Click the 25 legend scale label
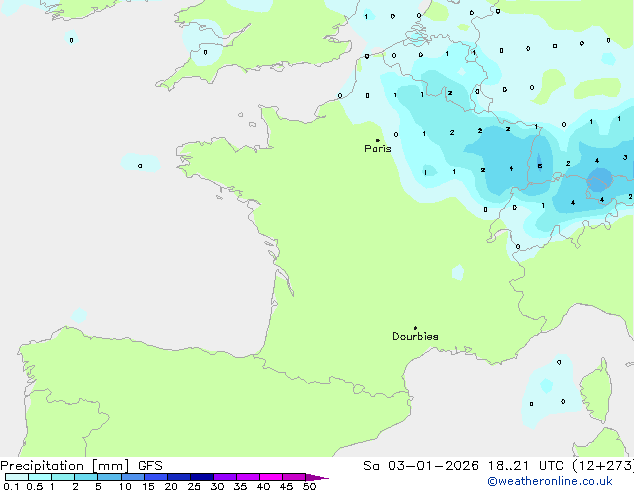The width and height of the screenshot is (634, 490). 194,486
